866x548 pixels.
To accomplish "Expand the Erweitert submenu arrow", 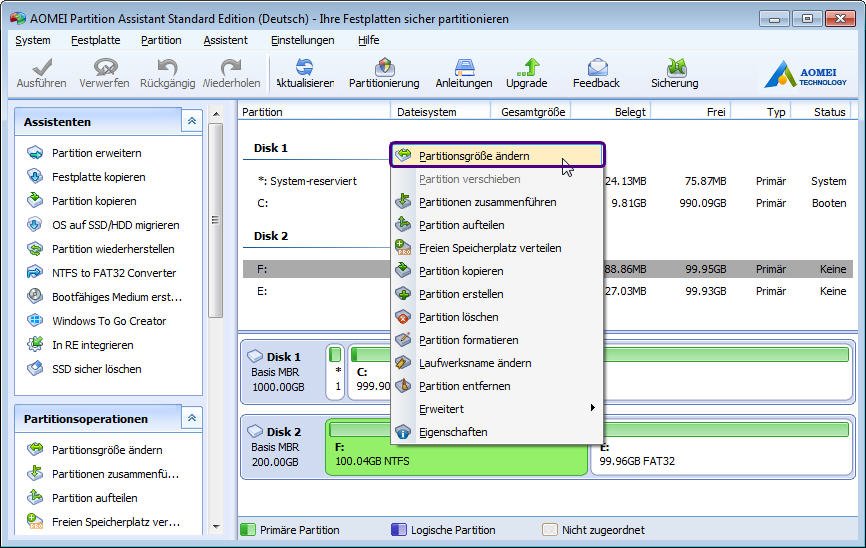I will [x=592, y=408].
